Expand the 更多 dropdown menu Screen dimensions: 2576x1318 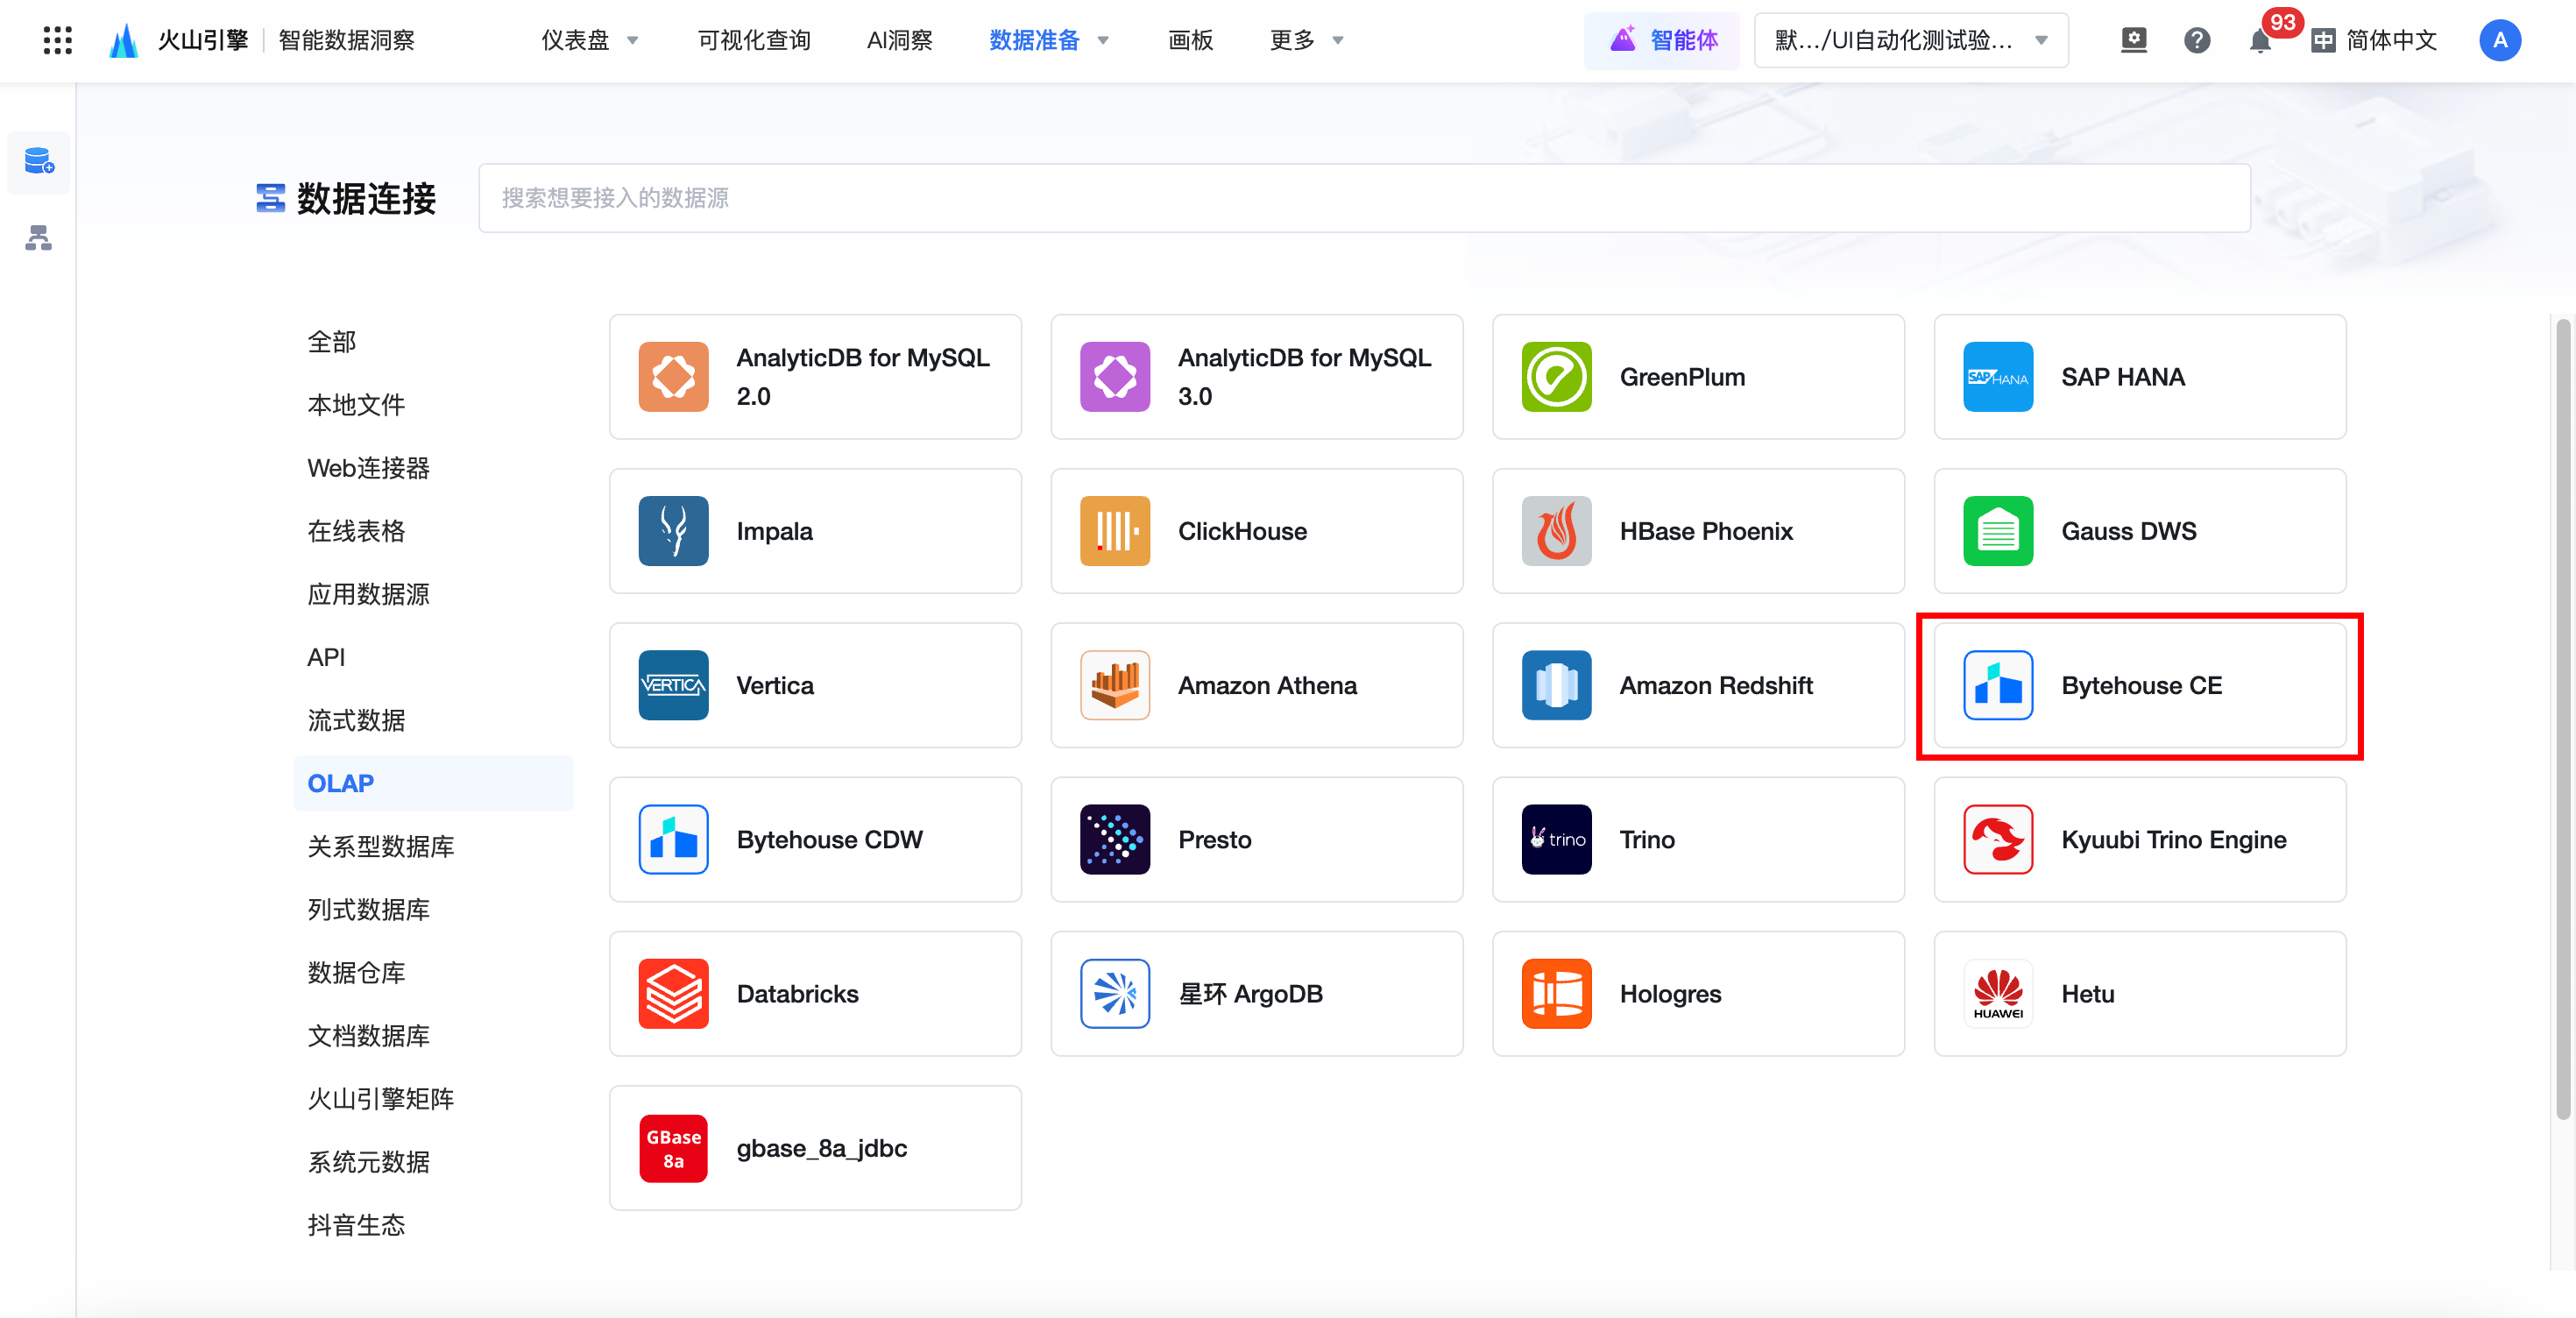pos(1307,40)
